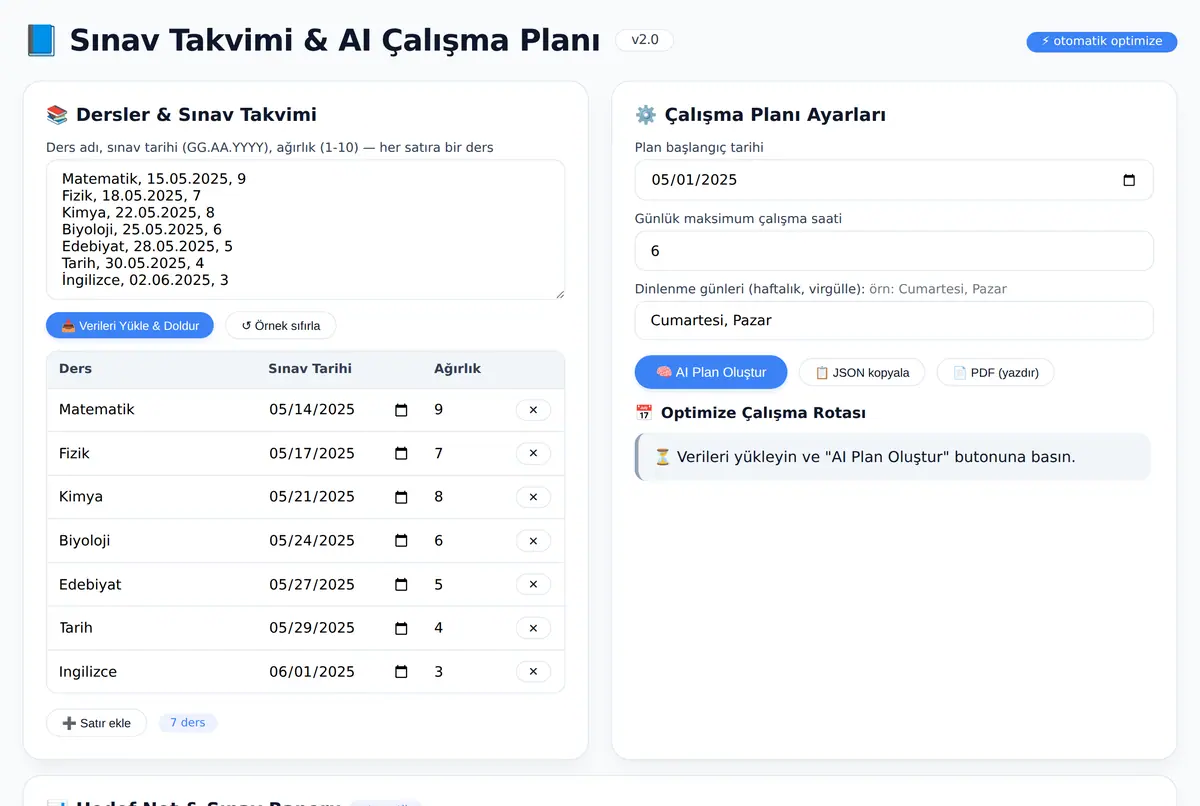Copy plan using JSON kopyala button
This screenshot has width=1200, height=806.
[x=862, y=372]
